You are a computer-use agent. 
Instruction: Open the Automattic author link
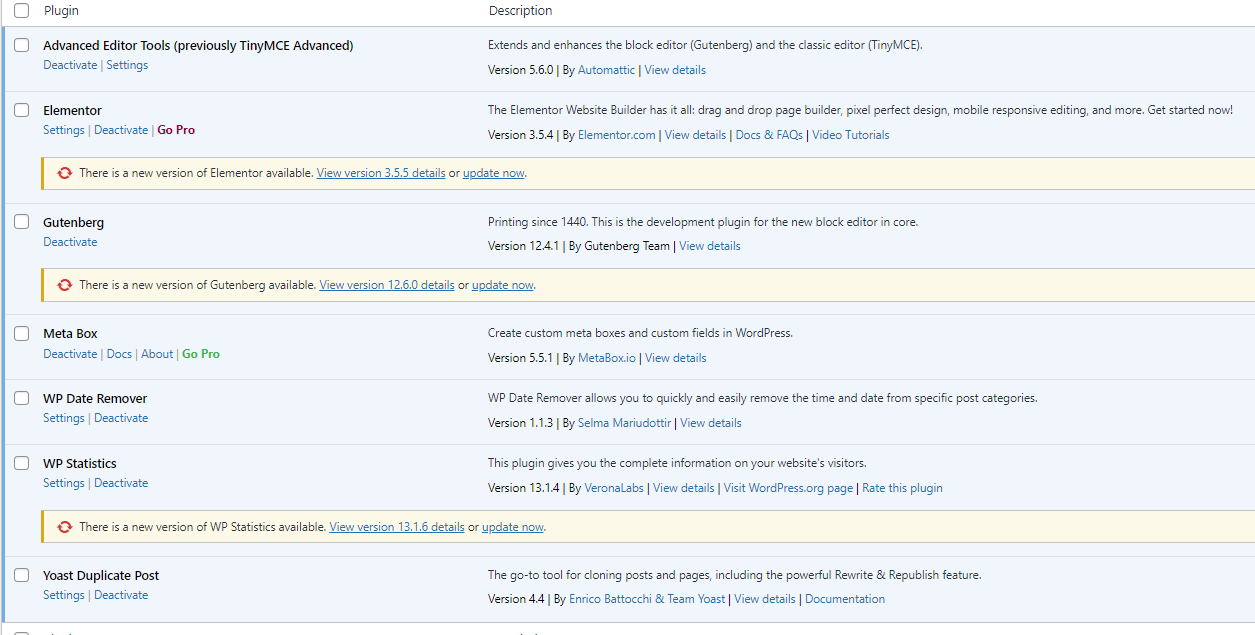pyautogui.click(x=606, y=70)
